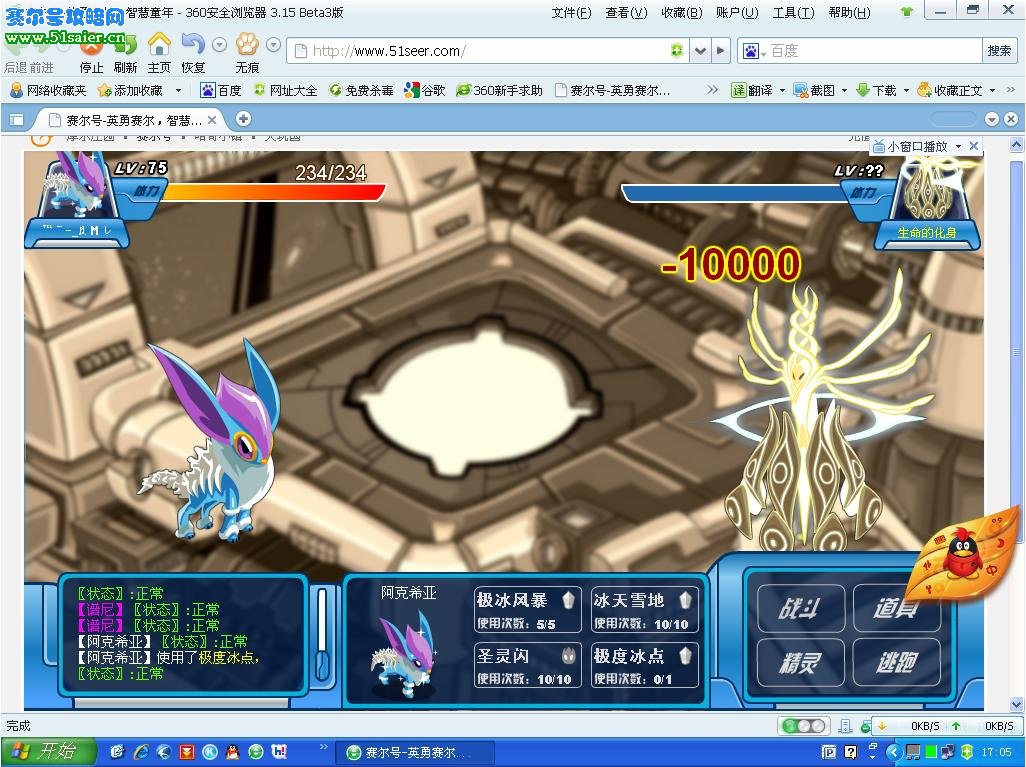Open the 收藏(B) menu
Viewport: 1026px width, 767px height.
[x=682, y=12]
